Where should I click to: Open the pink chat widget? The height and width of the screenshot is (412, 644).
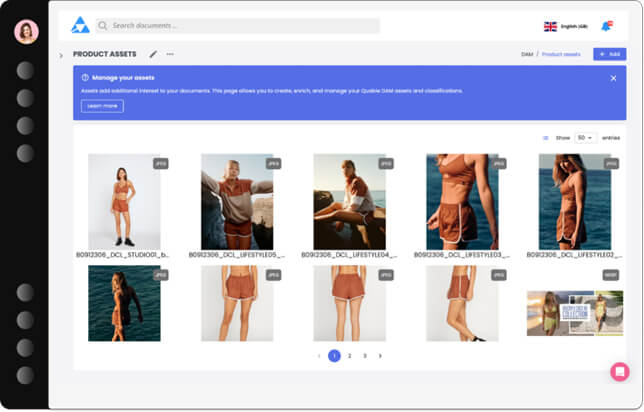(620, 372)
